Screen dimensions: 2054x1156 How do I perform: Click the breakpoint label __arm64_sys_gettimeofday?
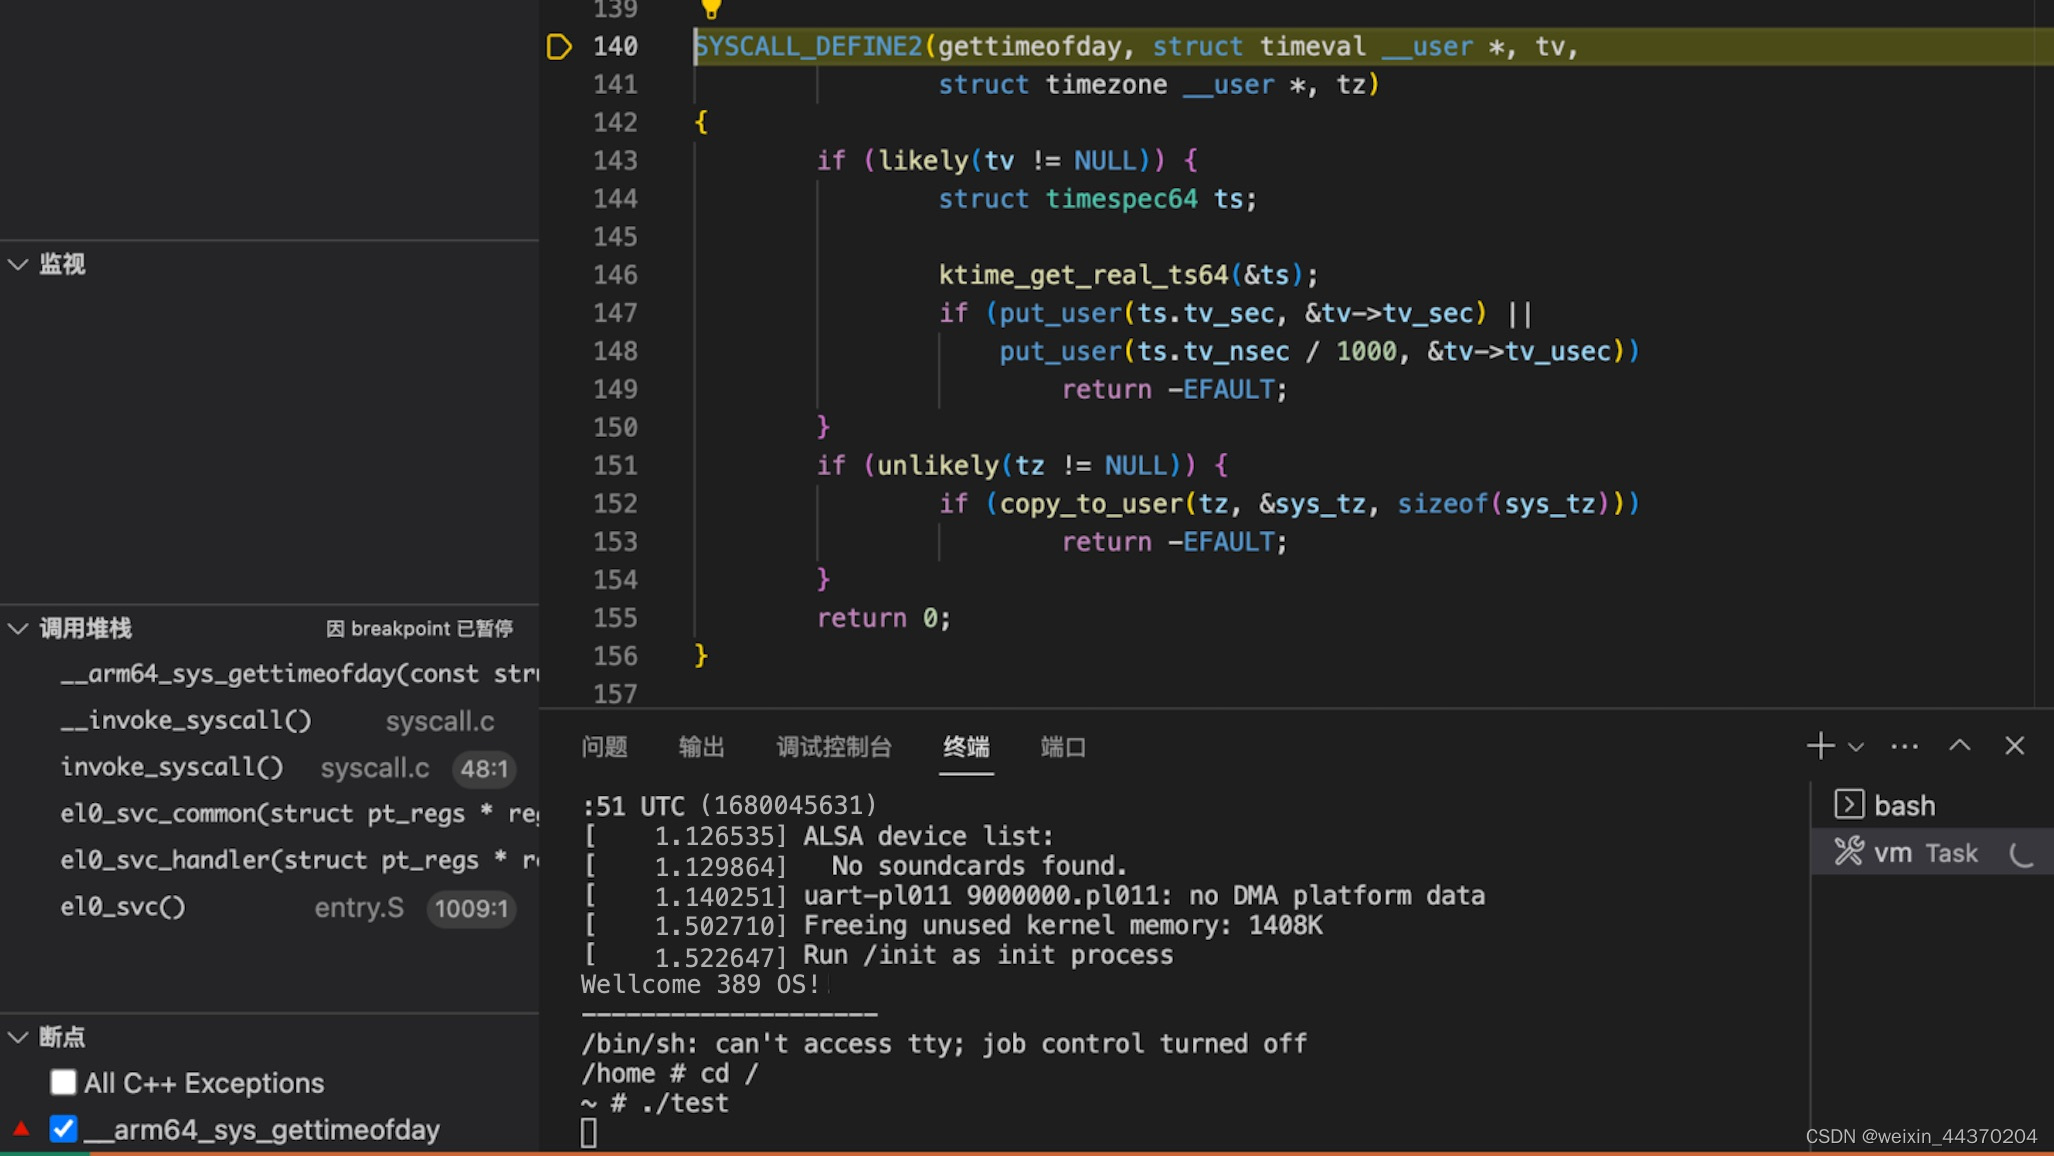tap(262, 1130)
